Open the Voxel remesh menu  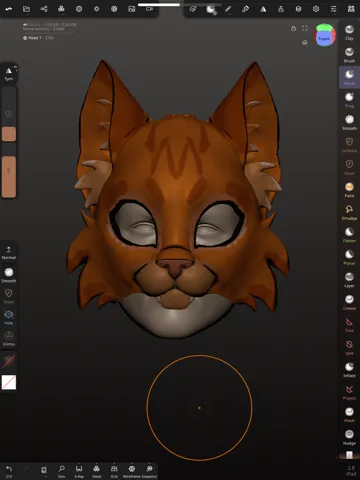96,471
